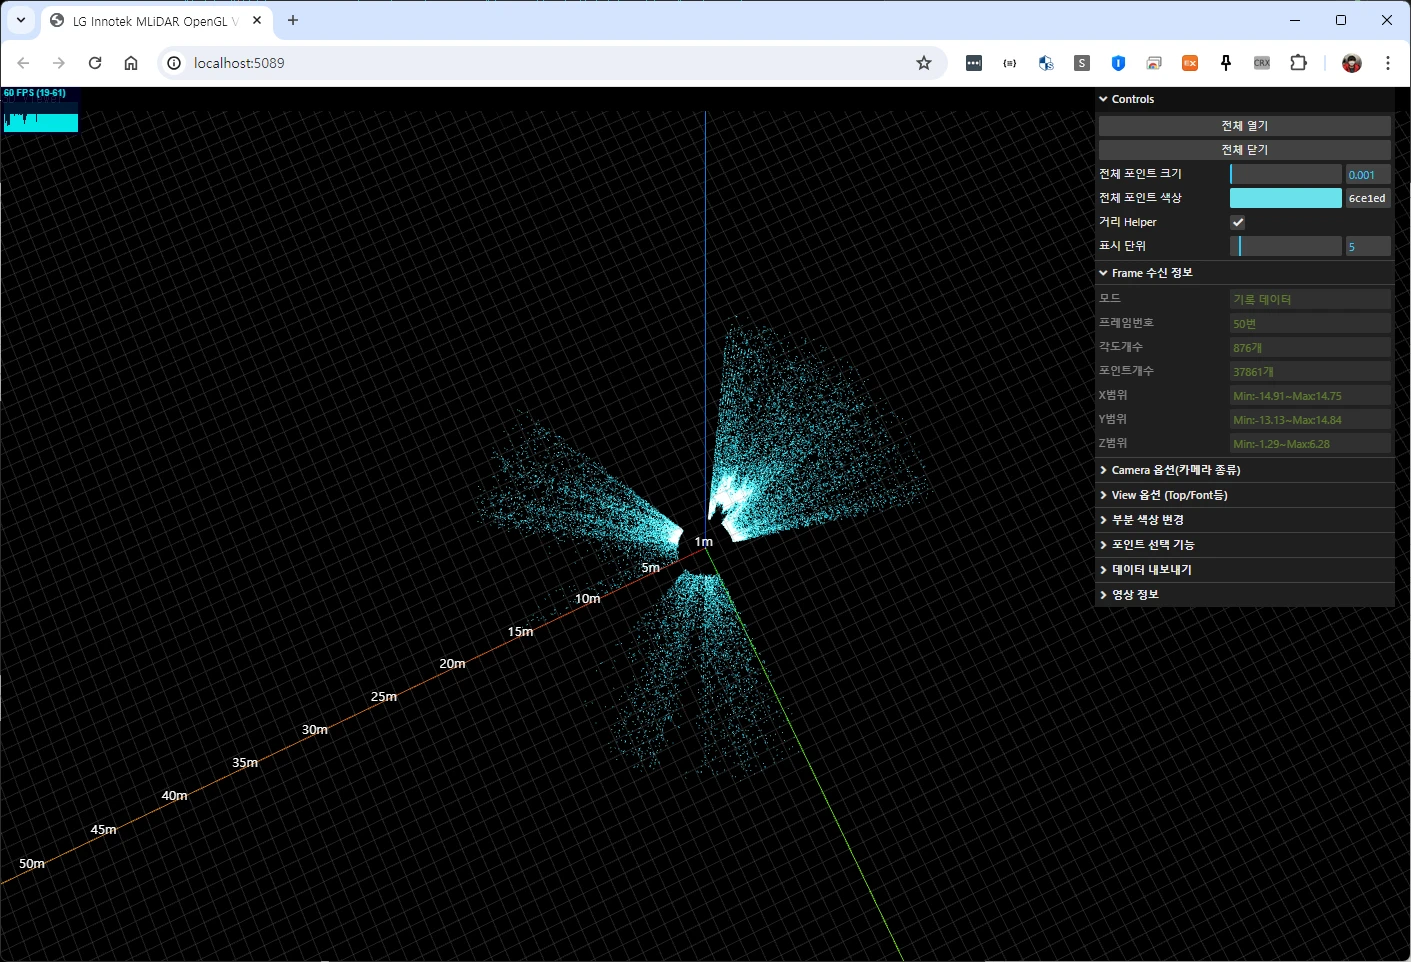
Task: Go forward in browser history
Action: pyautogui.click(x=59, y=63)
